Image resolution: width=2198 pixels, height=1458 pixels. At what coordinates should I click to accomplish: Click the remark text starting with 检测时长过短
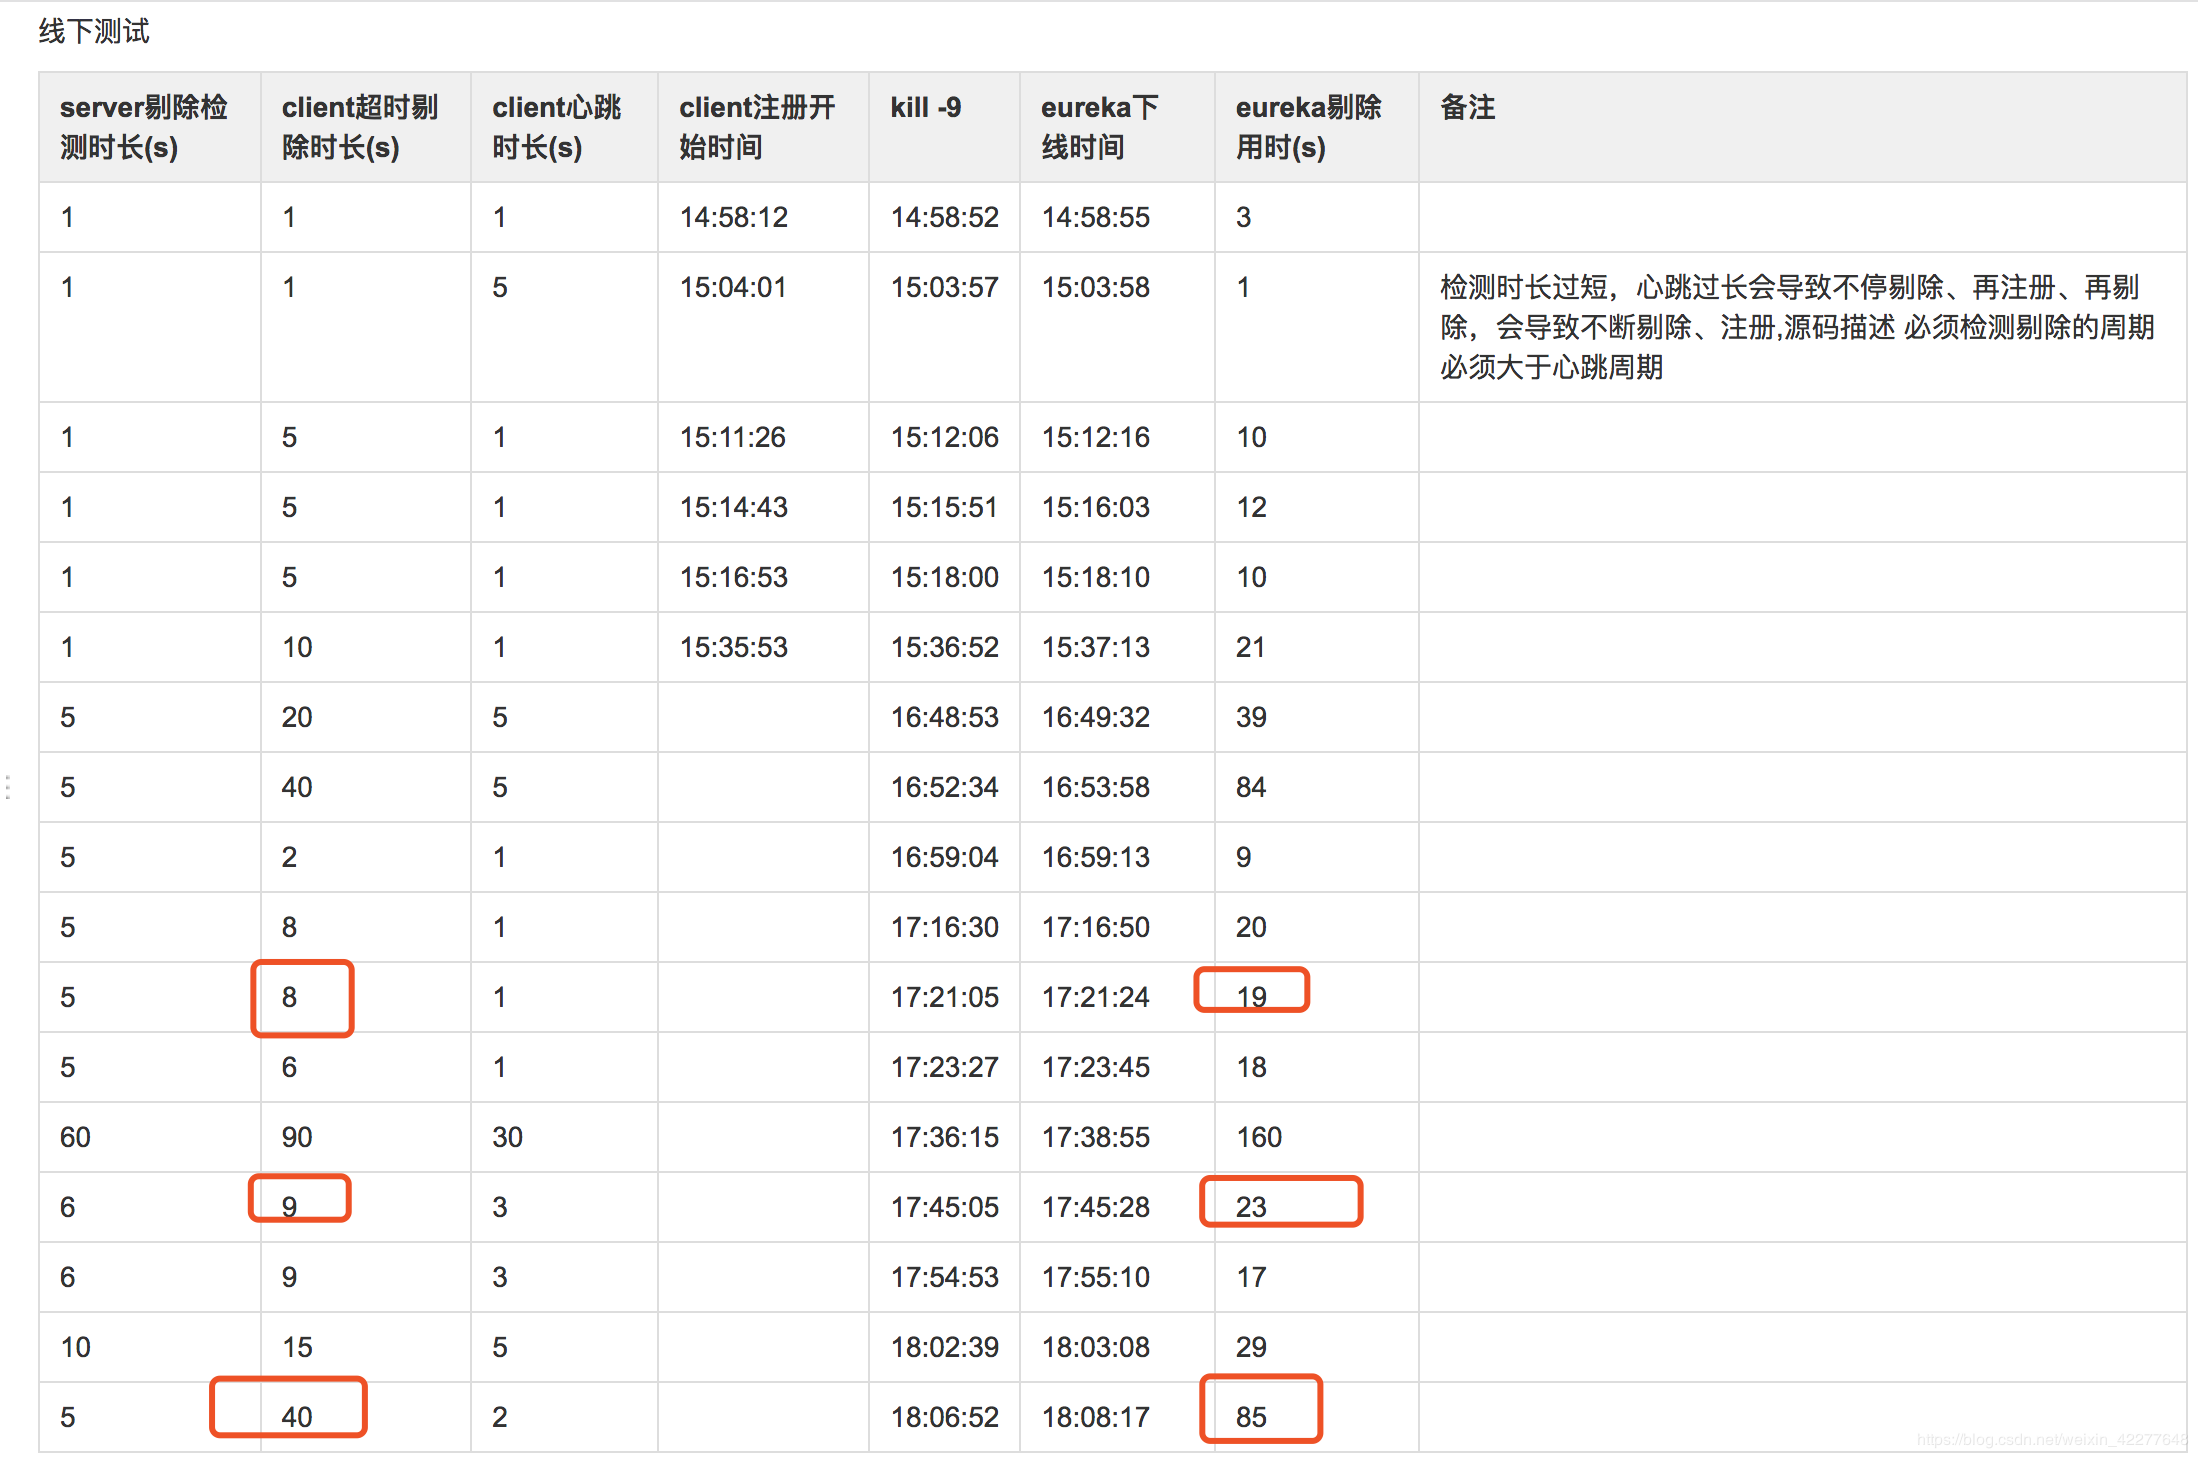(1797, 327)
